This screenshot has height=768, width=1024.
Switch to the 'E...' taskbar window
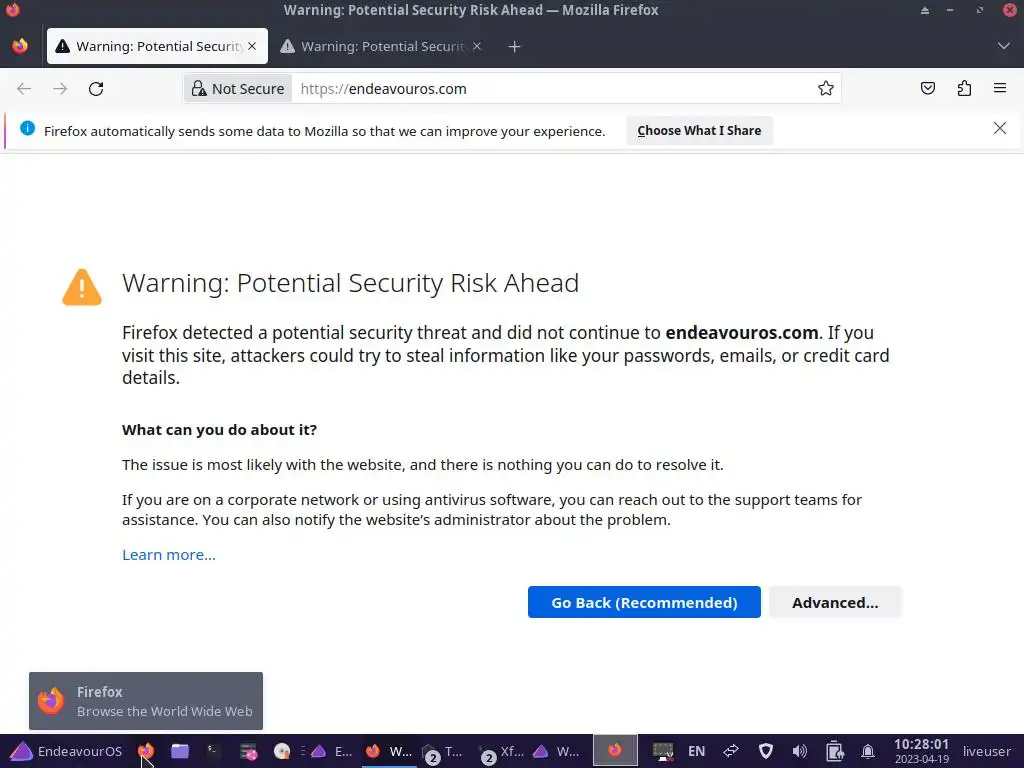point(332,752)
